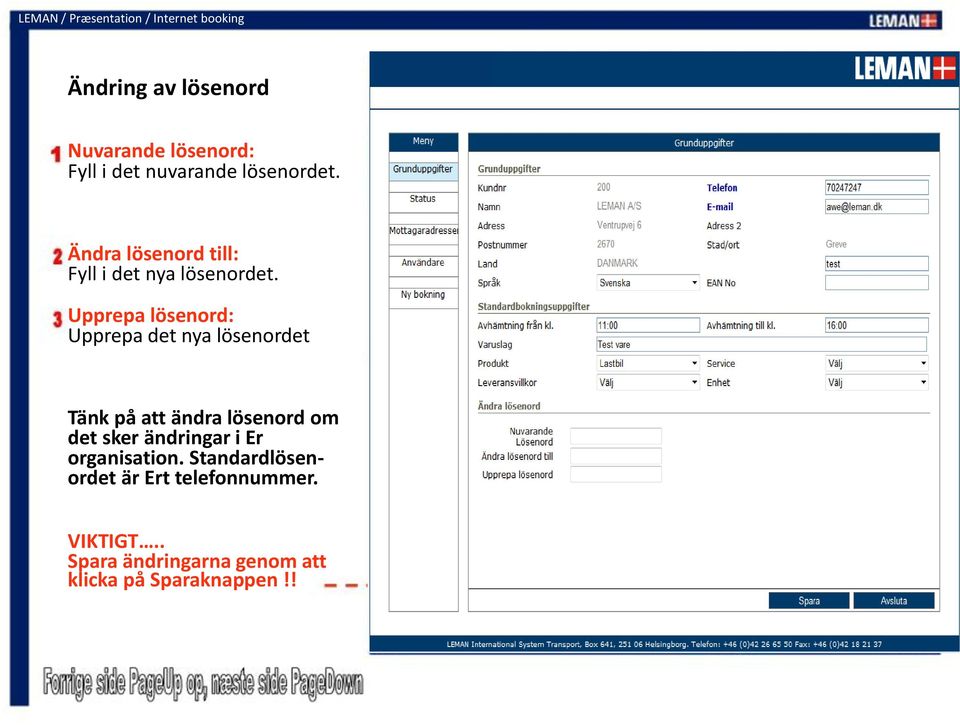This screenshot has height=725, width=960.
Task: Click the E-mail label
Action: [x=720, y=207]
